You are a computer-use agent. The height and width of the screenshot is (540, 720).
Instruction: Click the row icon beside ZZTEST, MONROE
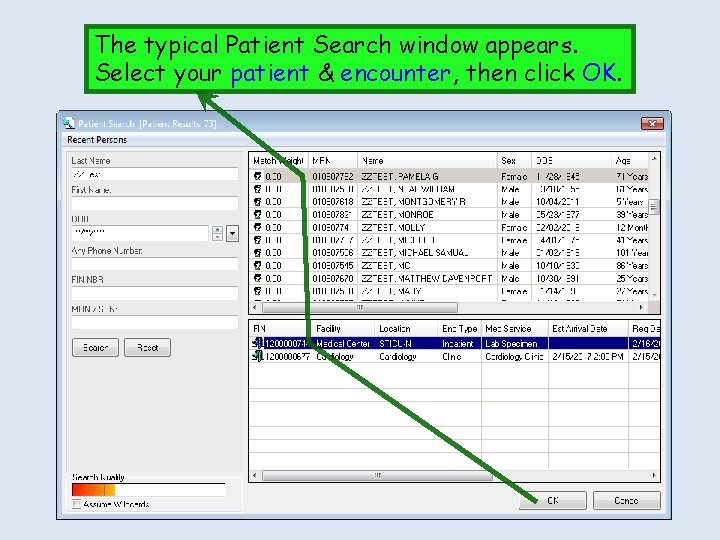pyautogui.click(x=258, y=214)
